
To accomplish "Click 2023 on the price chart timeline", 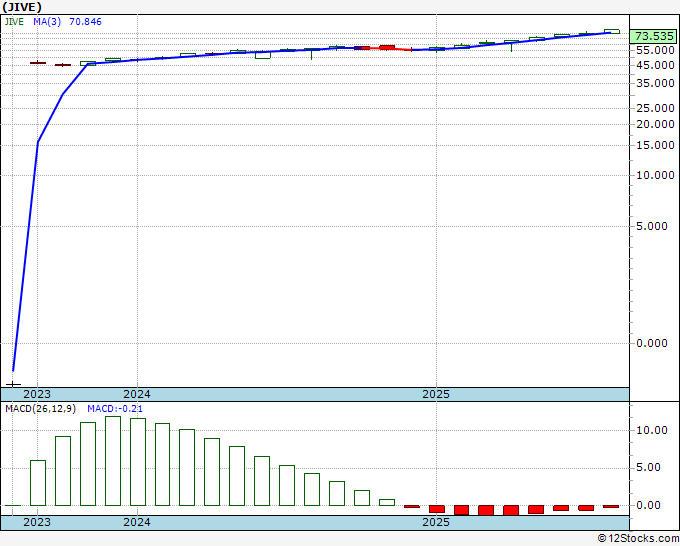I will 37,394.
